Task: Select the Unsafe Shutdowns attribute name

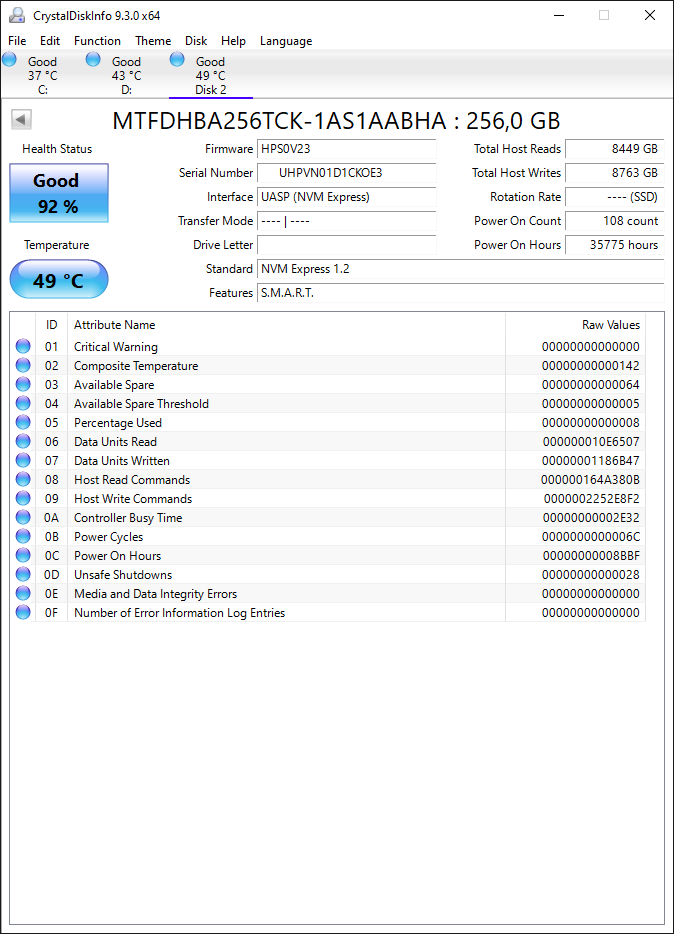Action: point(123,575)
